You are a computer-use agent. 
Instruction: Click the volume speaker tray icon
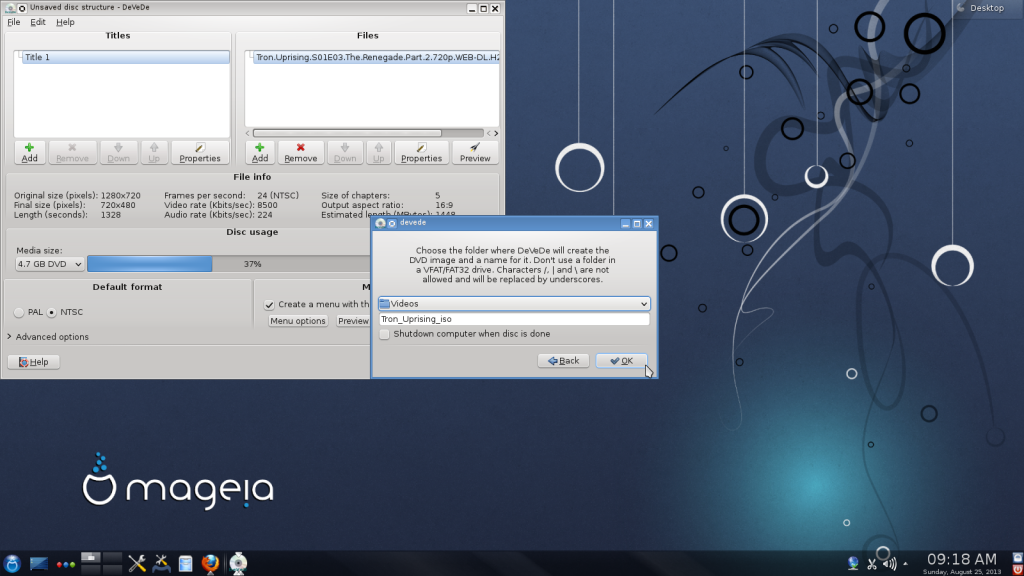coord(889,563)
